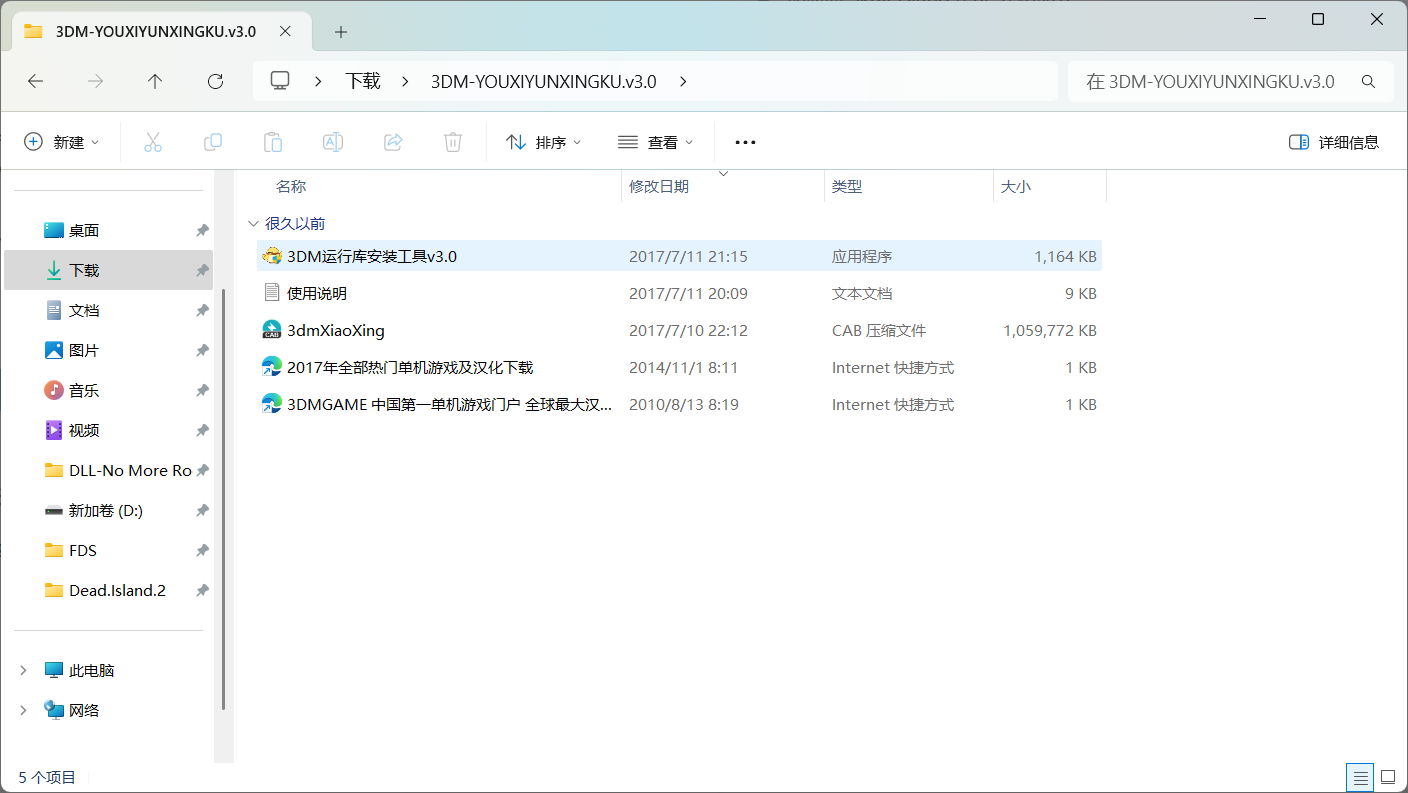Click the 3dmXiaoXing CAB file icon

tap(272, 330)
